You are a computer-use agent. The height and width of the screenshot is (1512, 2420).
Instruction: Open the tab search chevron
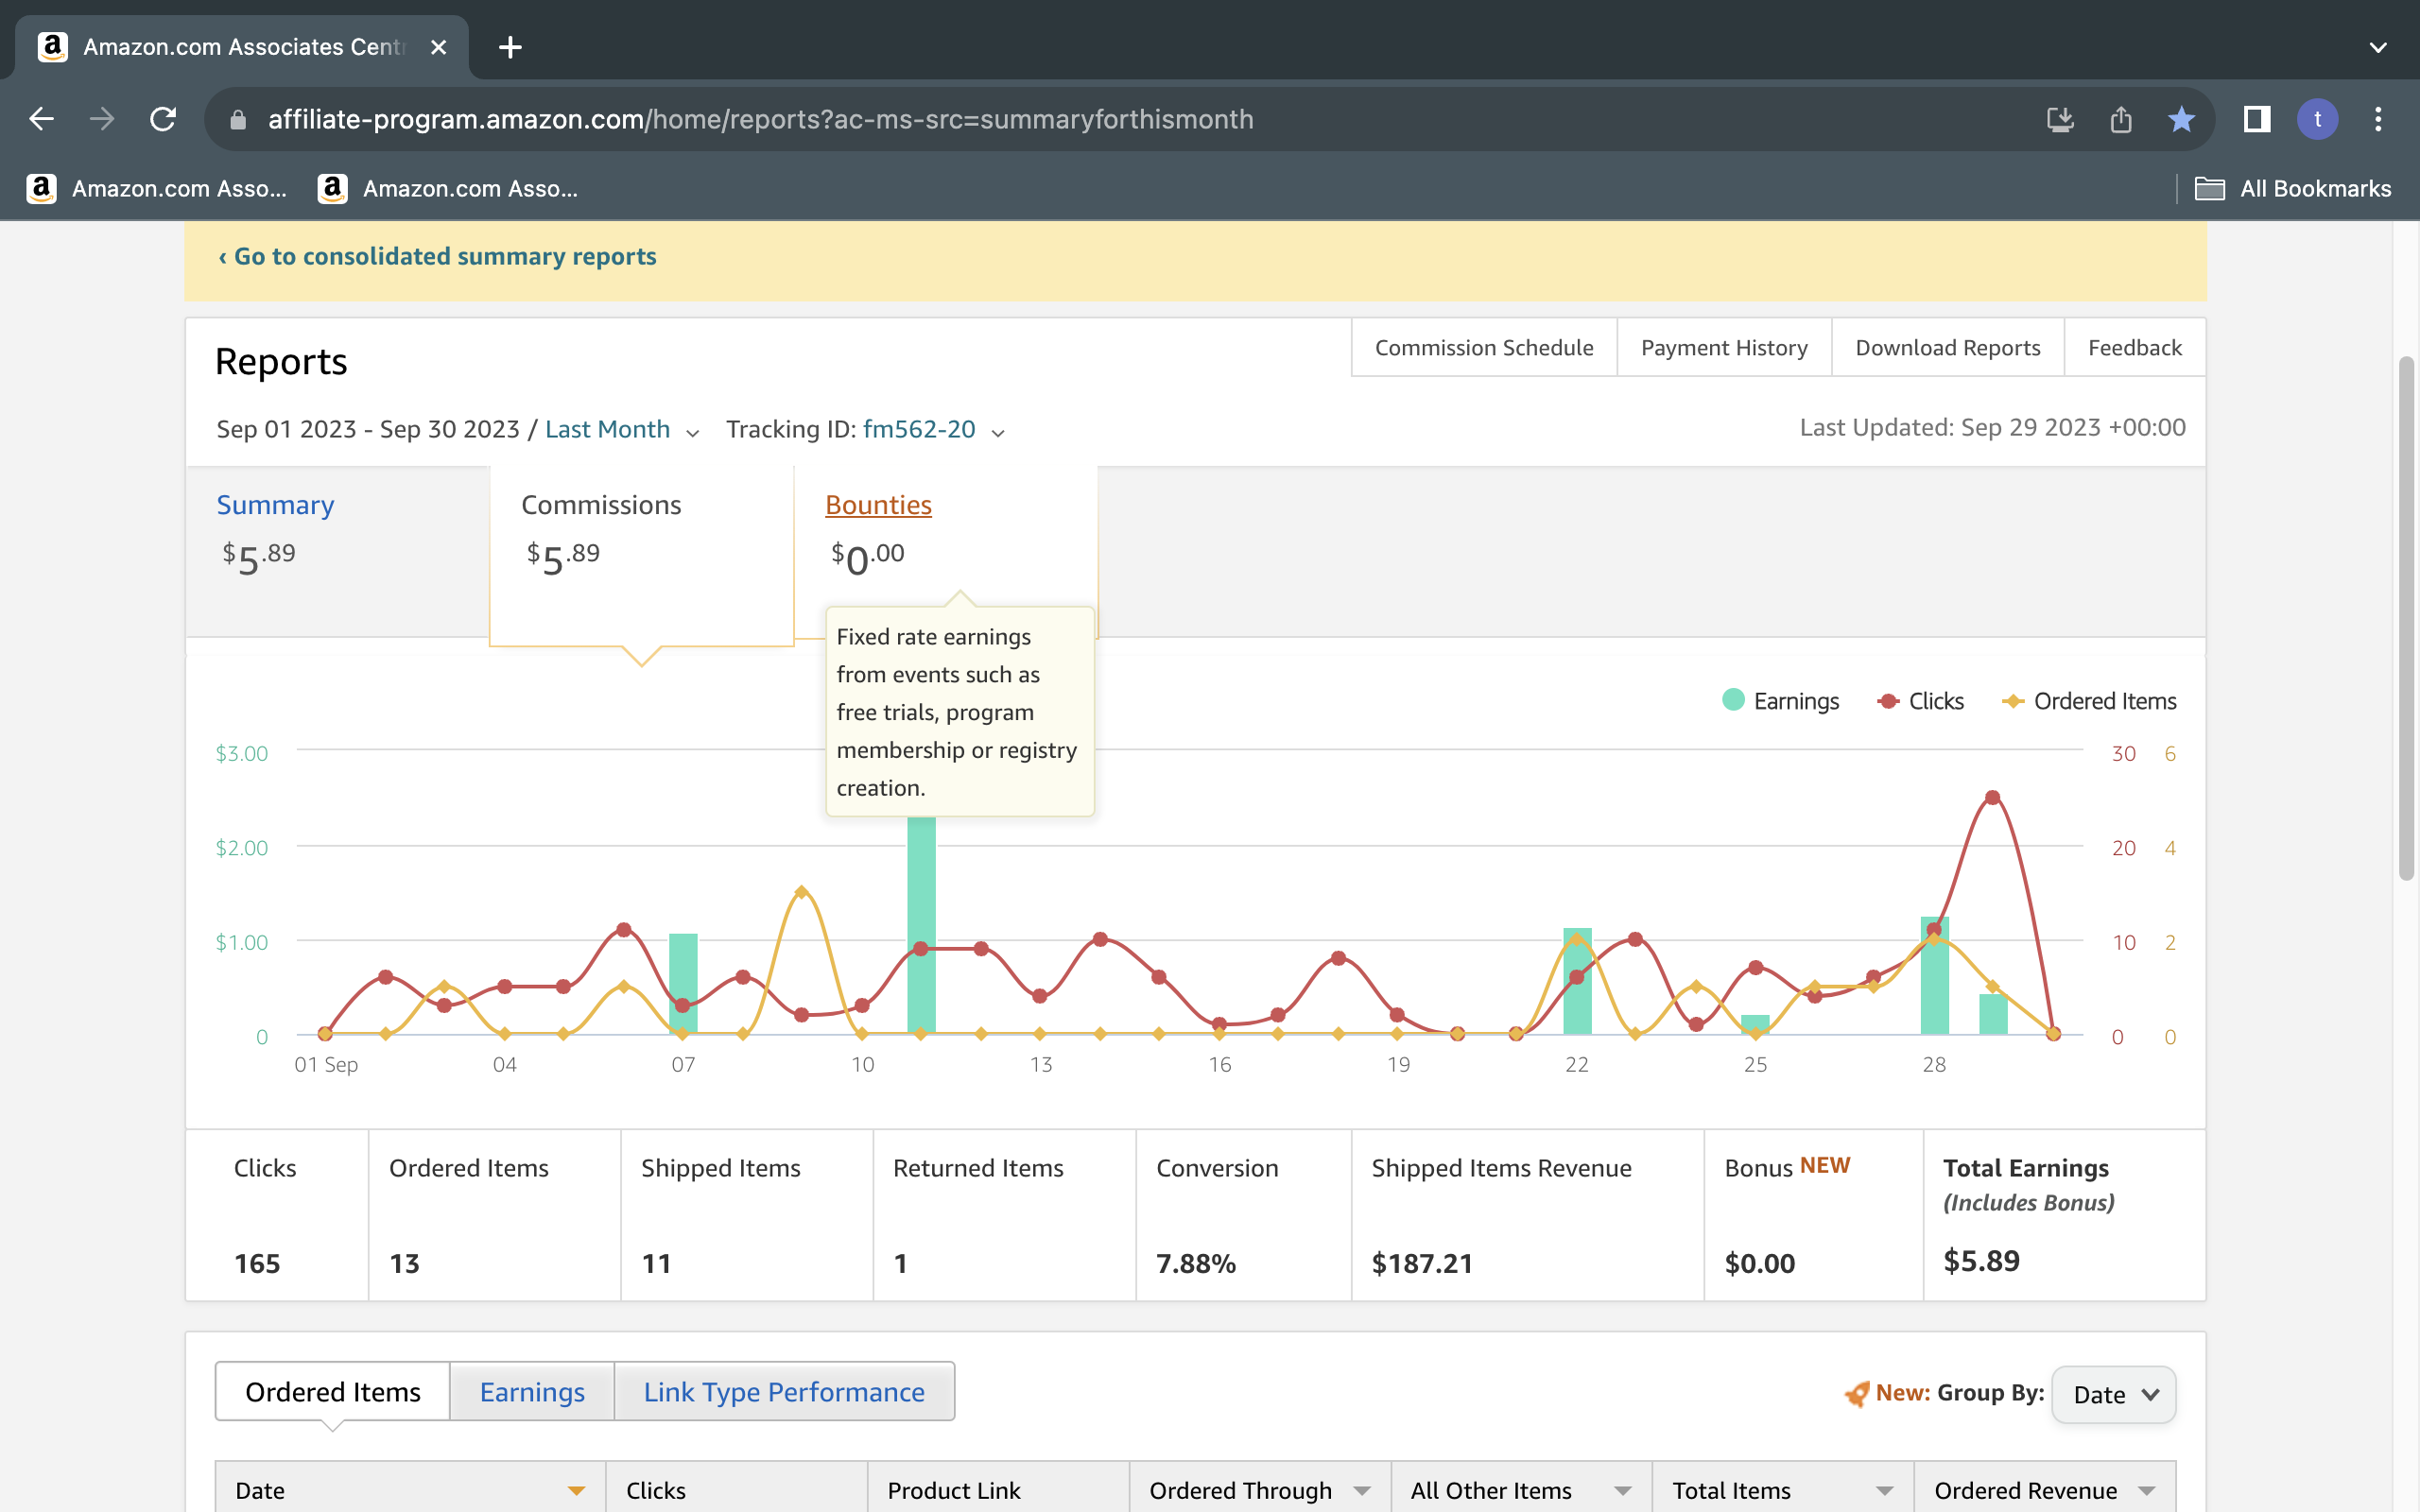coord(2378,47)
